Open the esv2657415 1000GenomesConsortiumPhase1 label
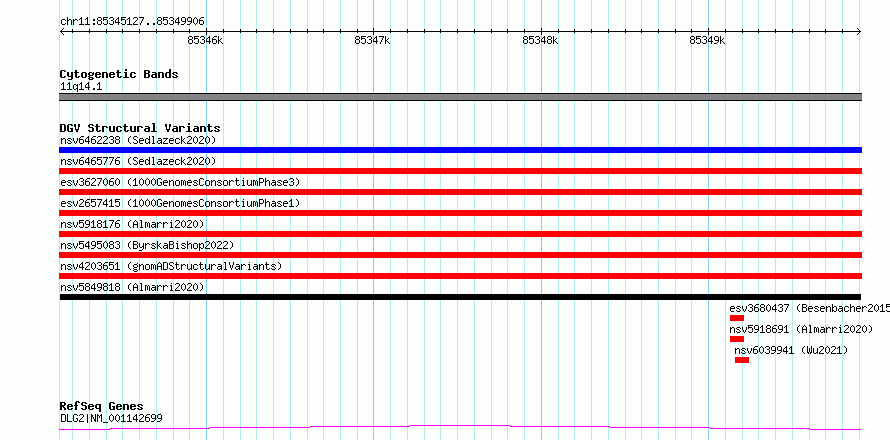This screenshot has height=440, width=890. point(180,203)
